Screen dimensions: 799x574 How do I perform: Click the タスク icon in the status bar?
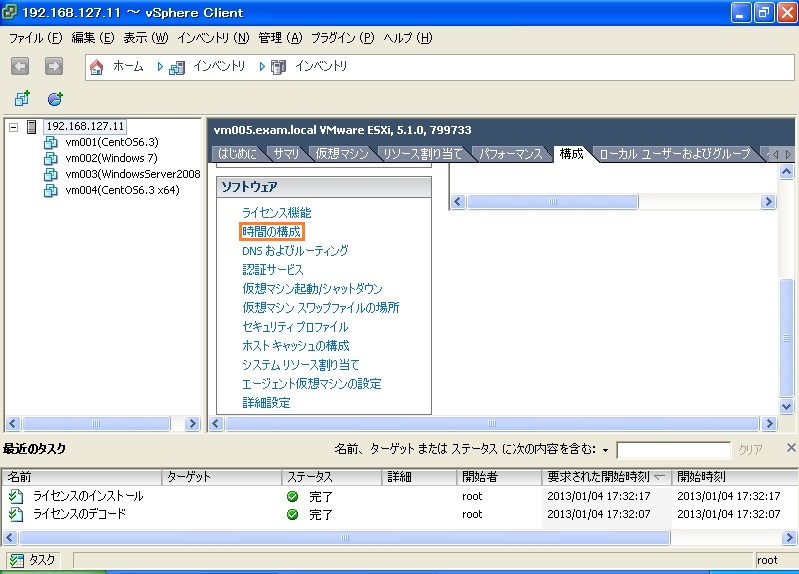coord(16,560)
